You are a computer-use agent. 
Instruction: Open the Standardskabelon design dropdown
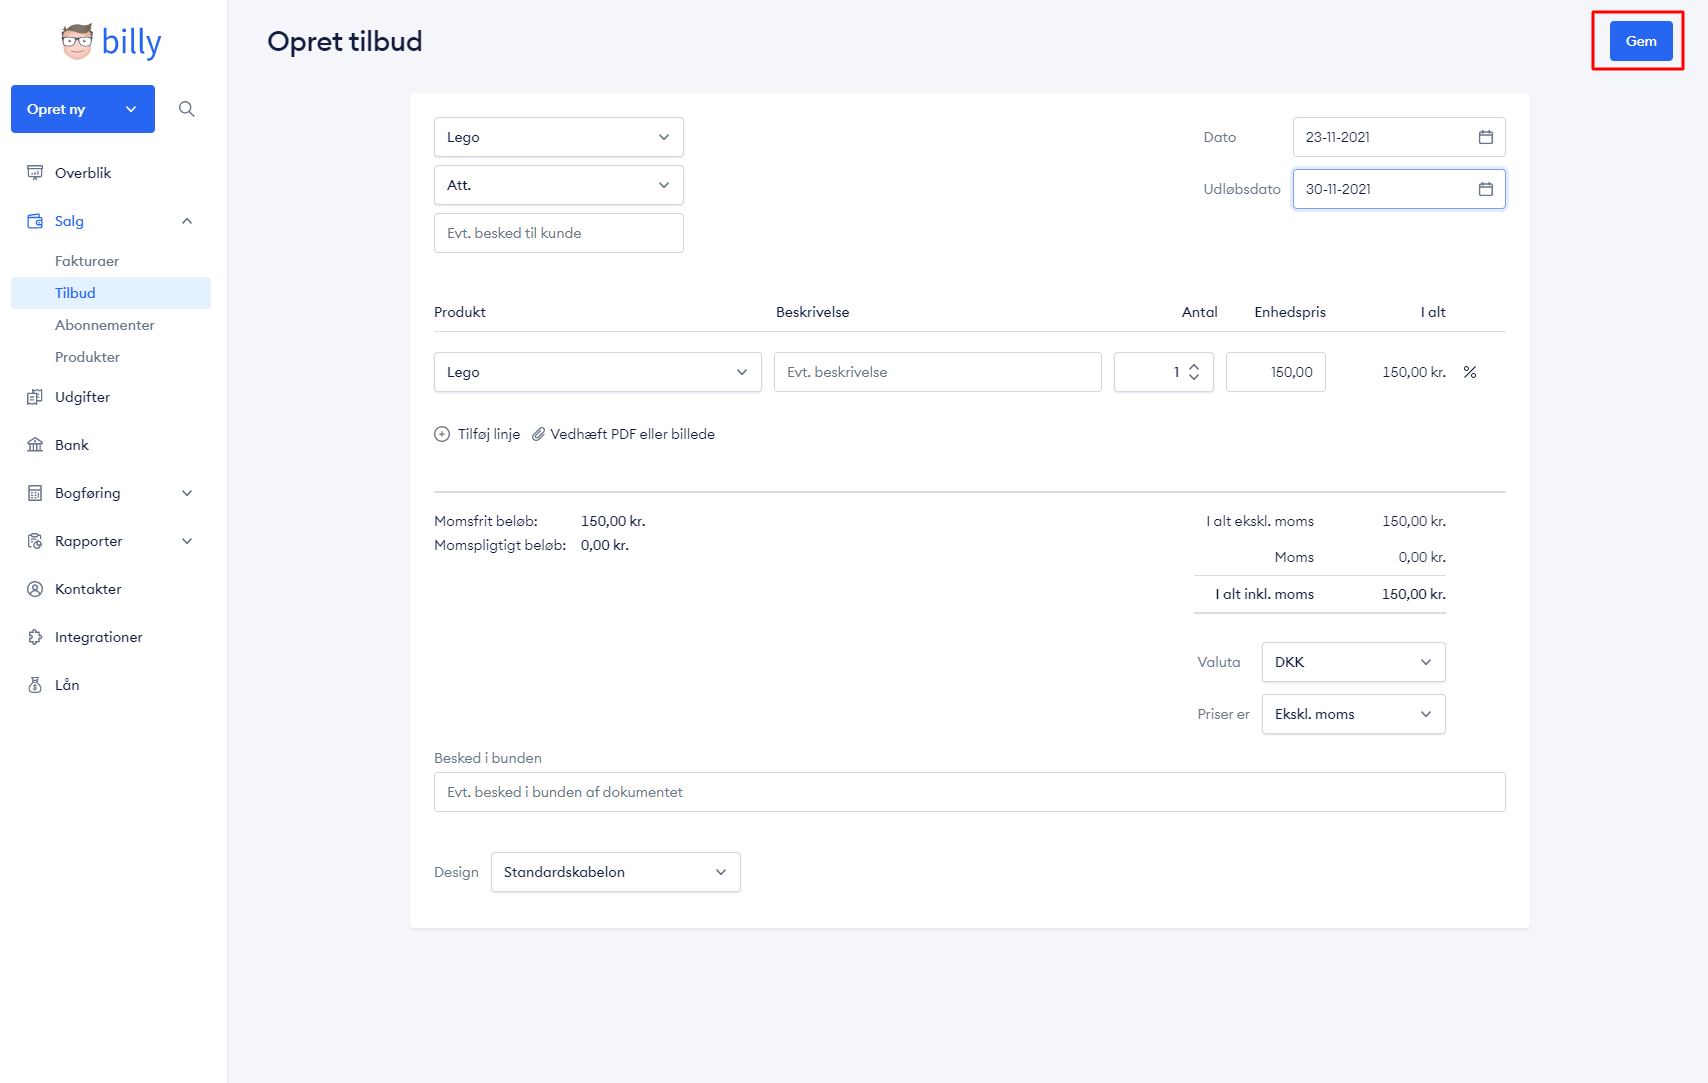[x=616, y=872]
